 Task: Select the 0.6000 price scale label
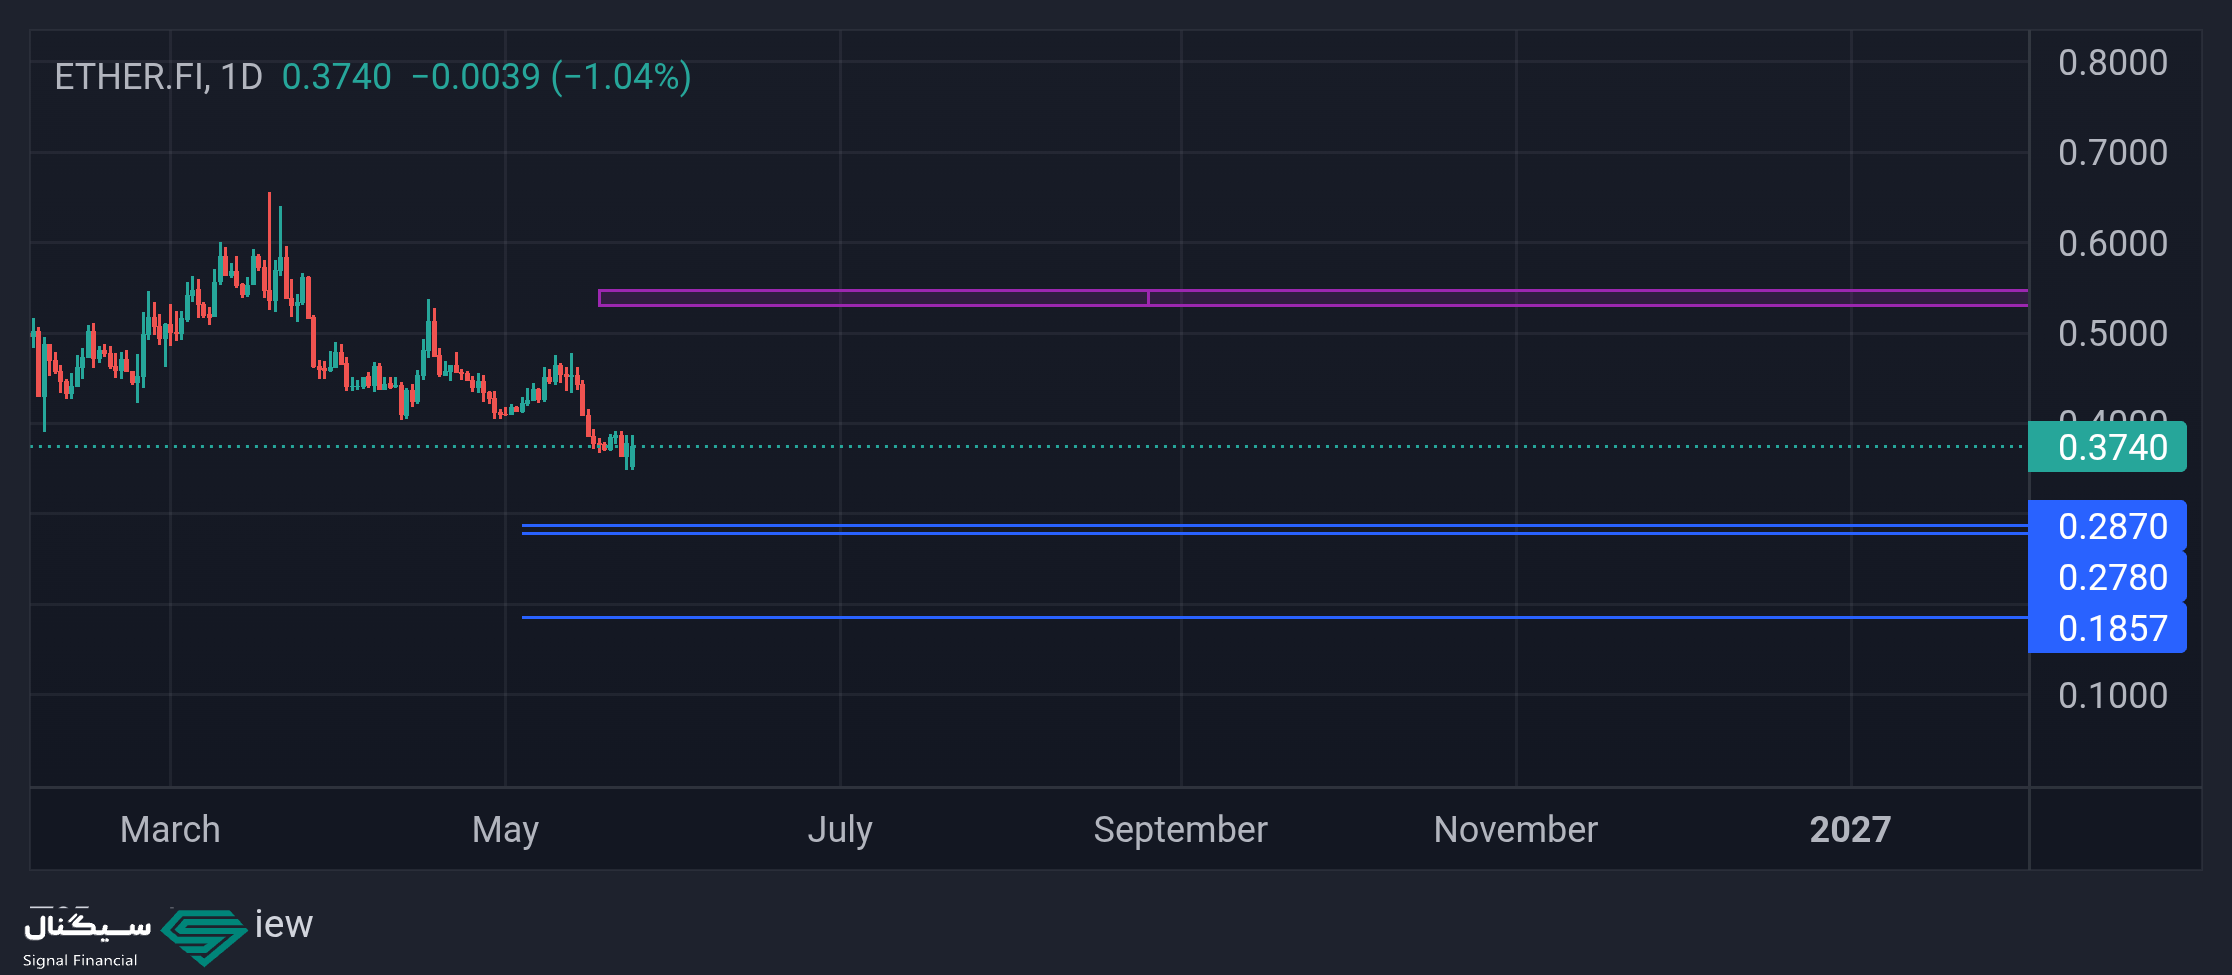pos(2112,244)
